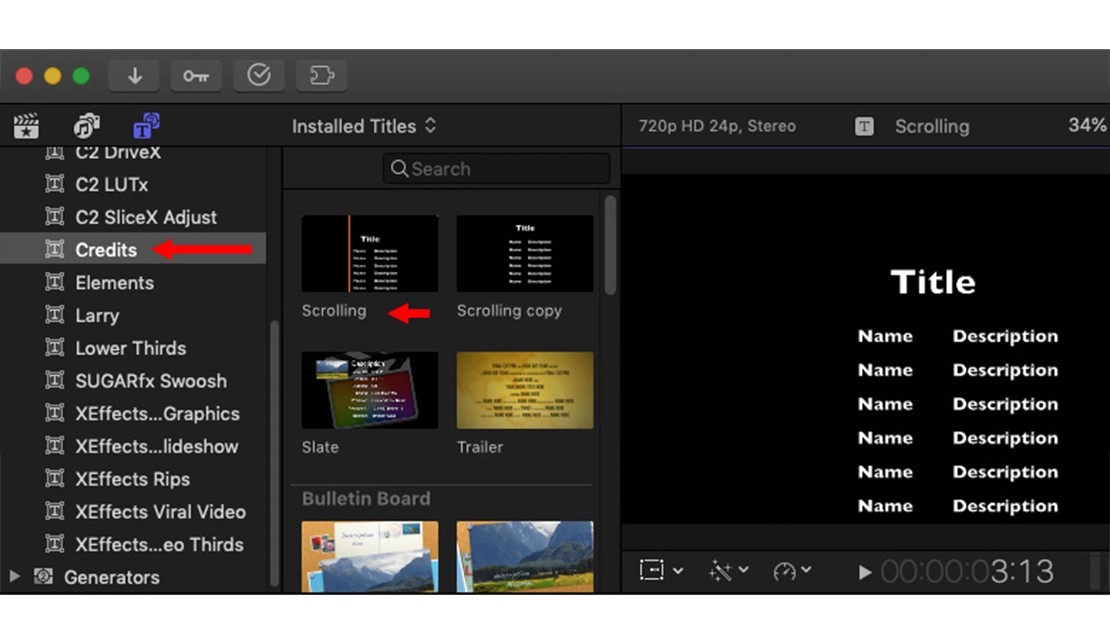
Task: Click the 34% viewer zoom level
Action: click(1086, 126)
